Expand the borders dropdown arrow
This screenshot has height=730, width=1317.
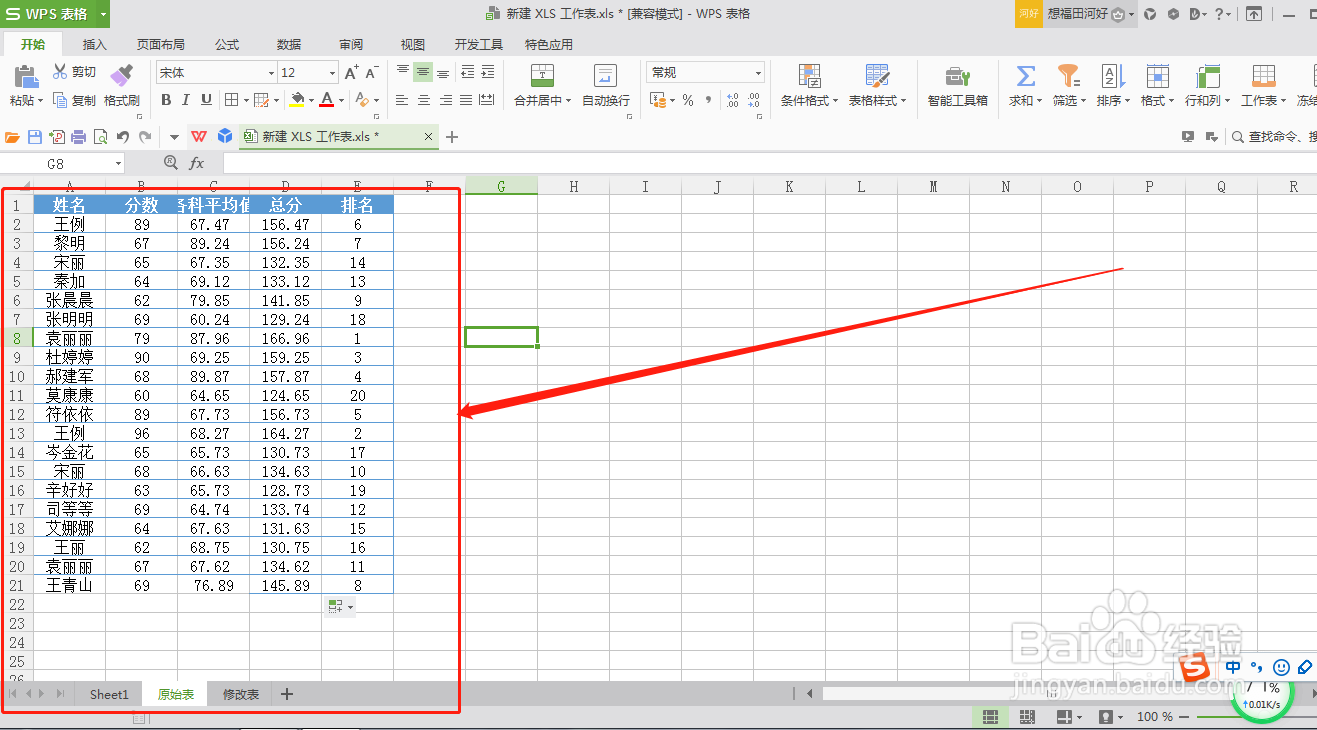(x=245, y=100)
